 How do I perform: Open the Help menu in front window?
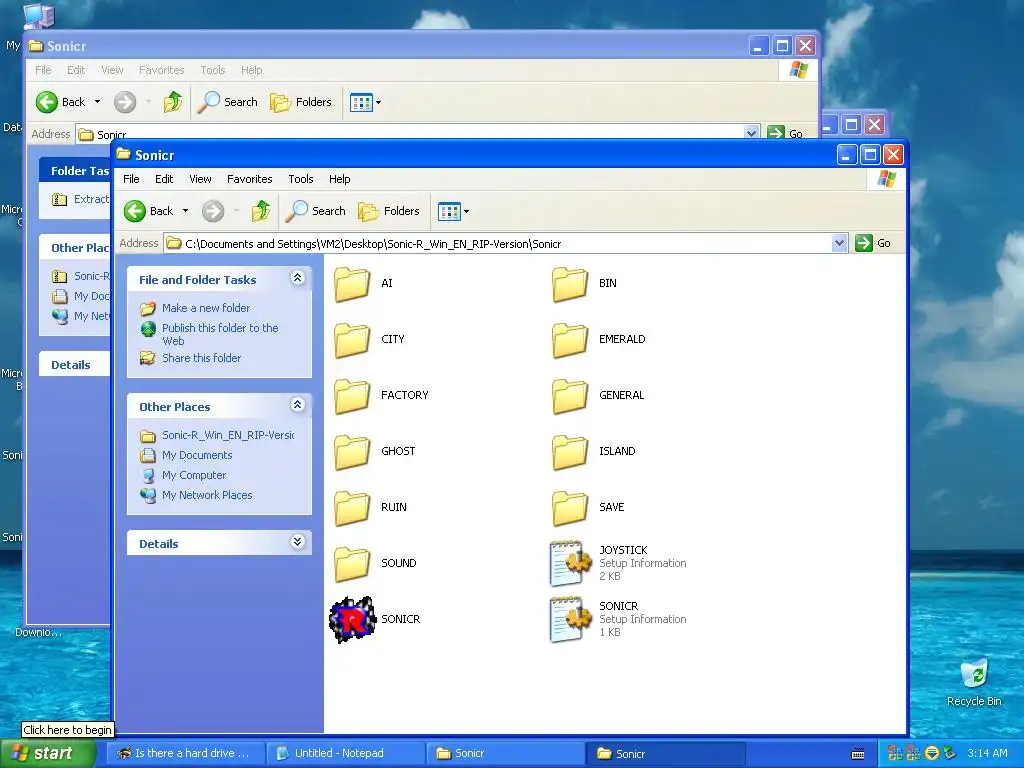tap(339, 179)
